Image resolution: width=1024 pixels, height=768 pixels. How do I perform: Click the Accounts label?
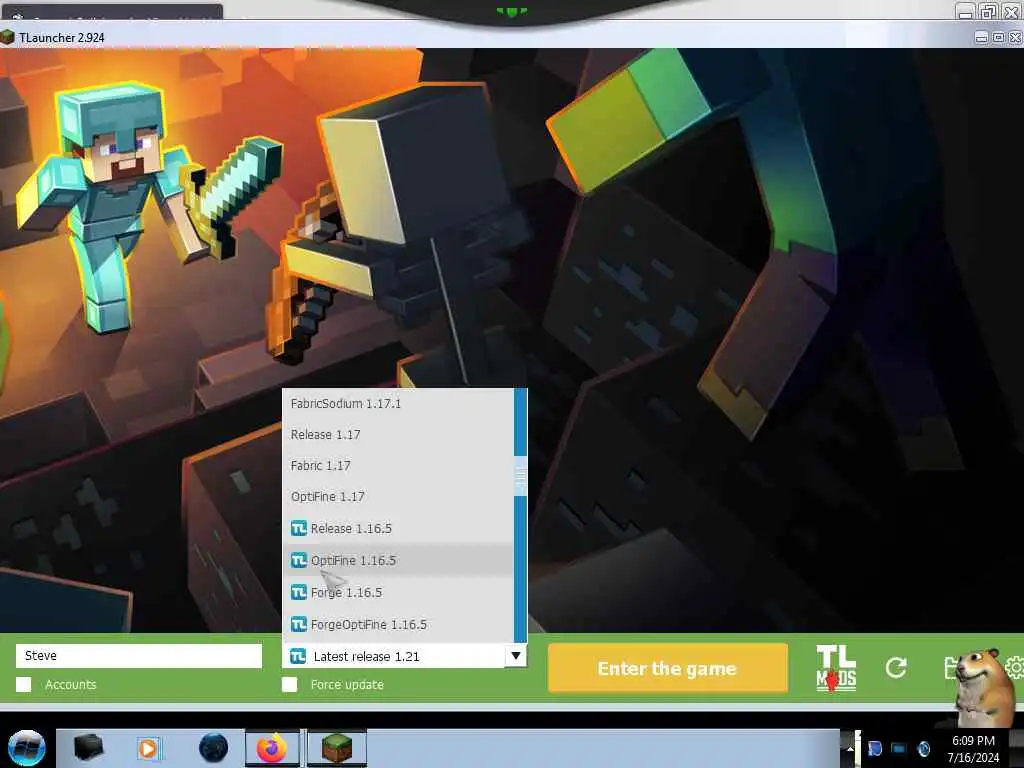click(x=71, y=684)
